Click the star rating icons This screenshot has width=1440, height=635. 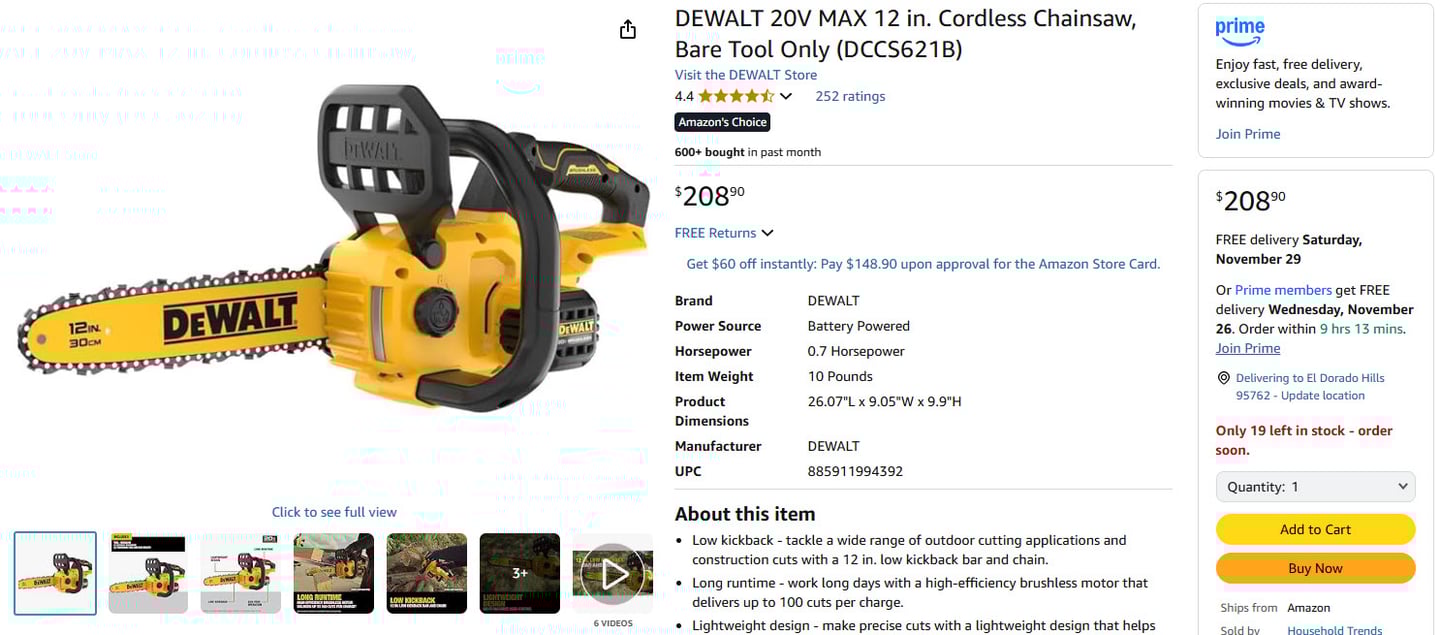[x=736, y=96]
